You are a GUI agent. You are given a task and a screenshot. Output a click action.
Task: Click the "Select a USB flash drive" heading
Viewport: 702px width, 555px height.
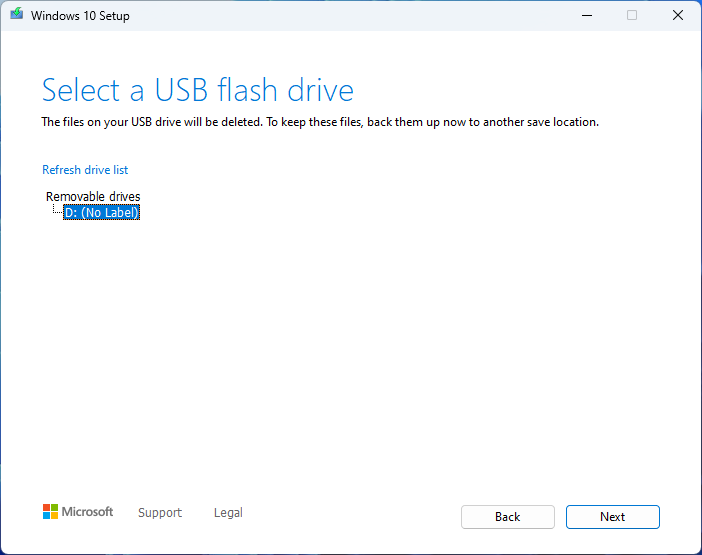coord(198,91)
